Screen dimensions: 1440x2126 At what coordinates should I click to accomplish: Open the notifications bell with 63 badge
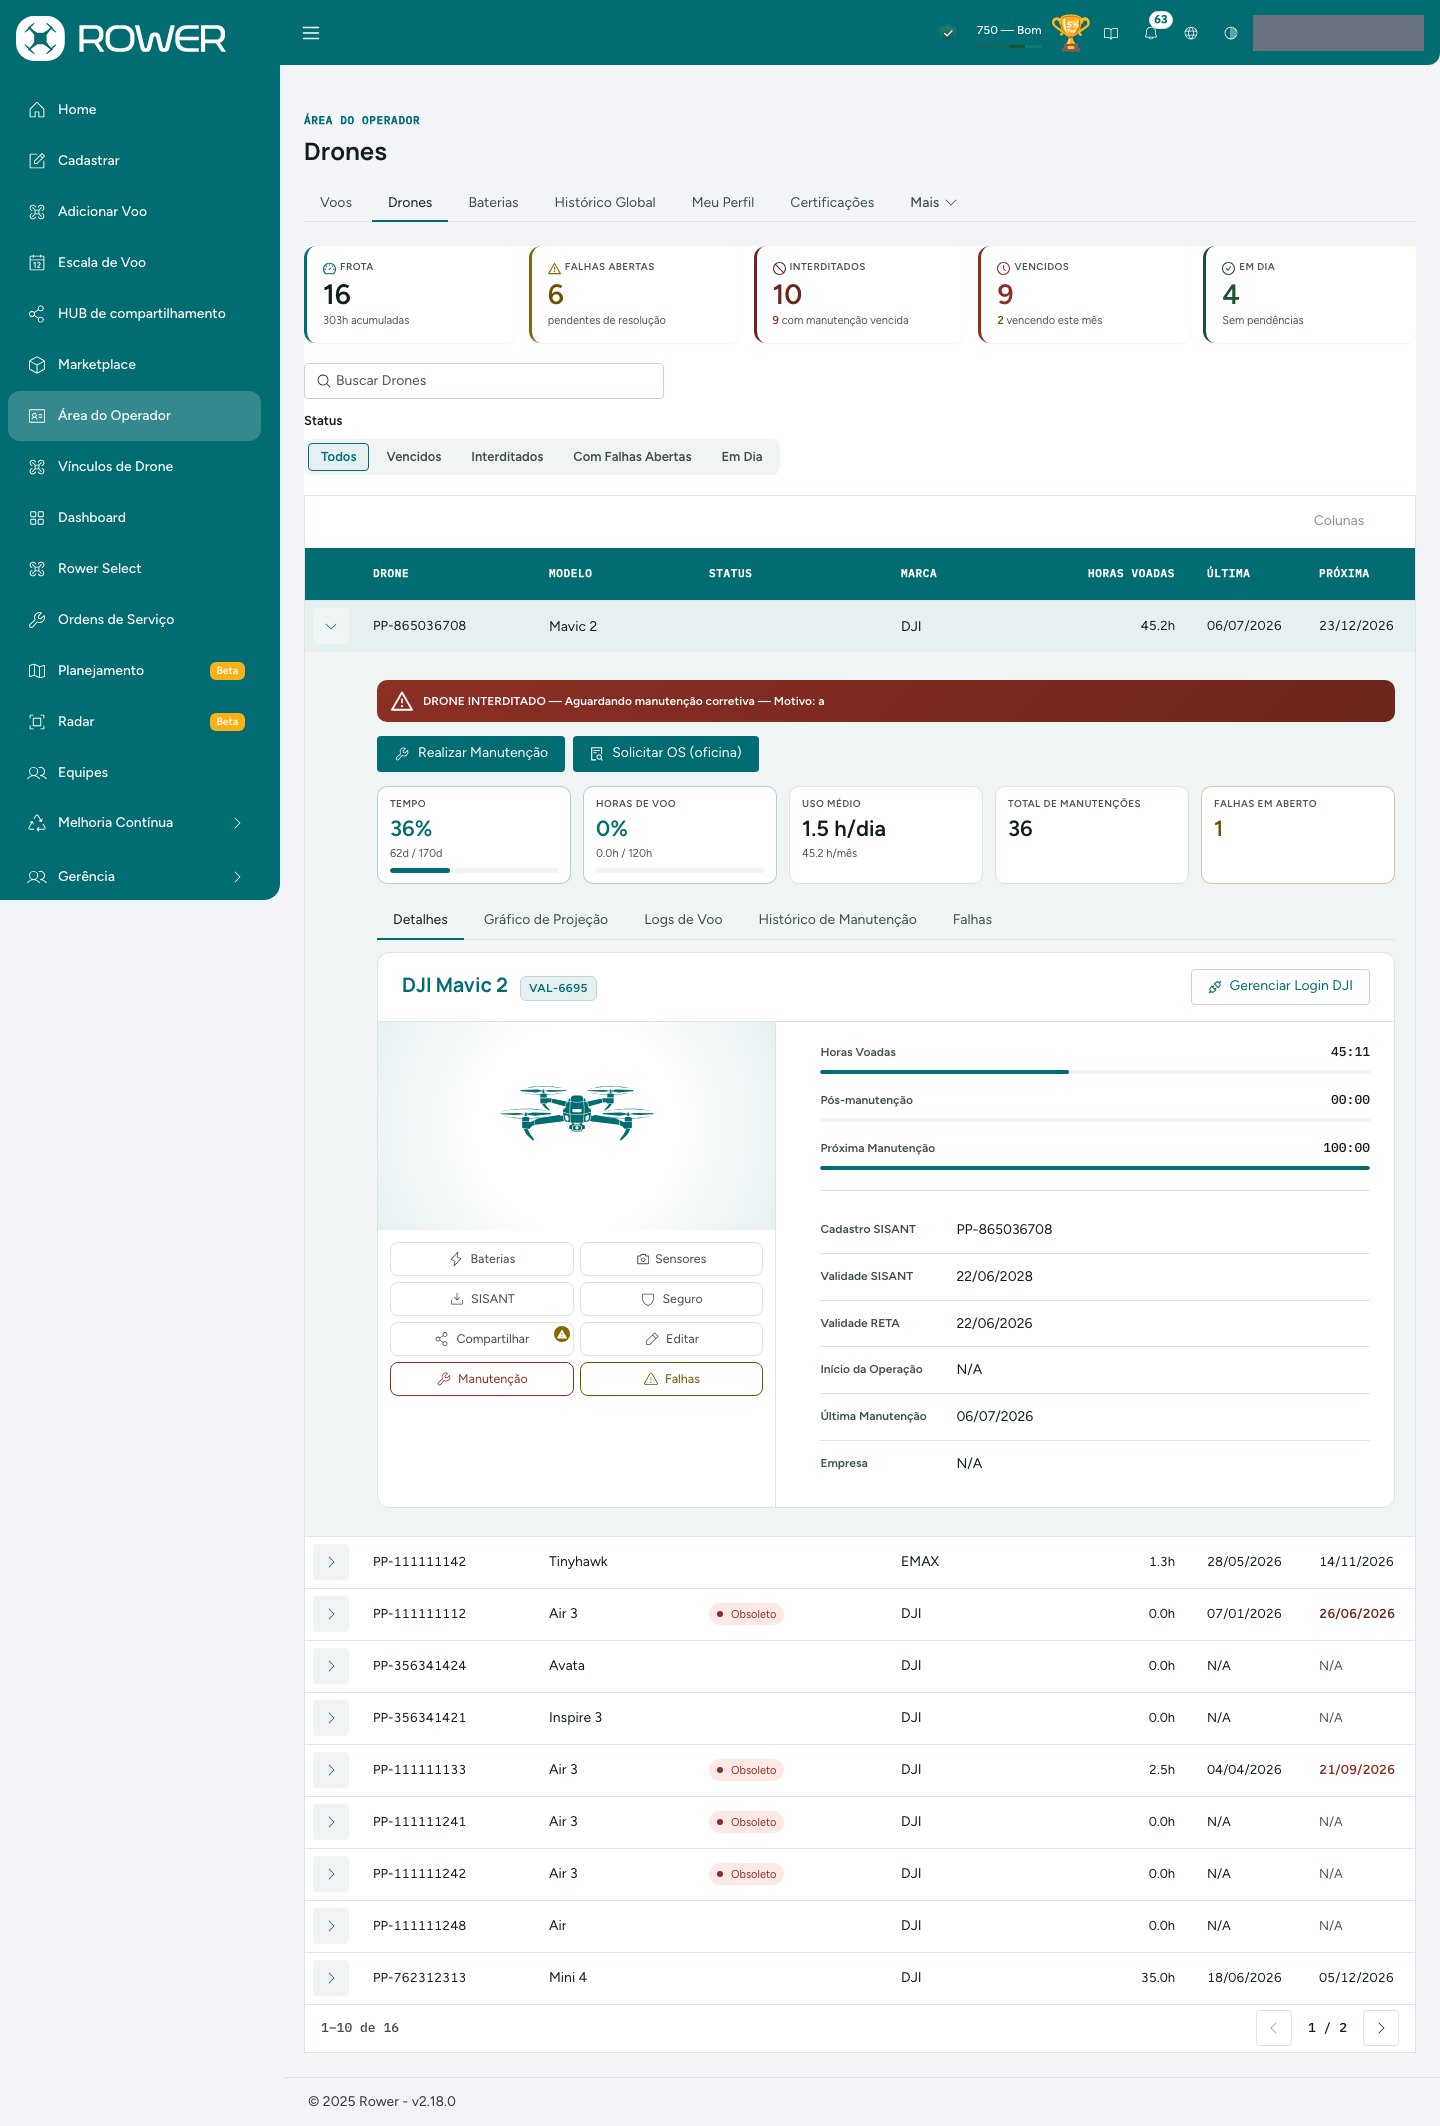pos(1152,32)
